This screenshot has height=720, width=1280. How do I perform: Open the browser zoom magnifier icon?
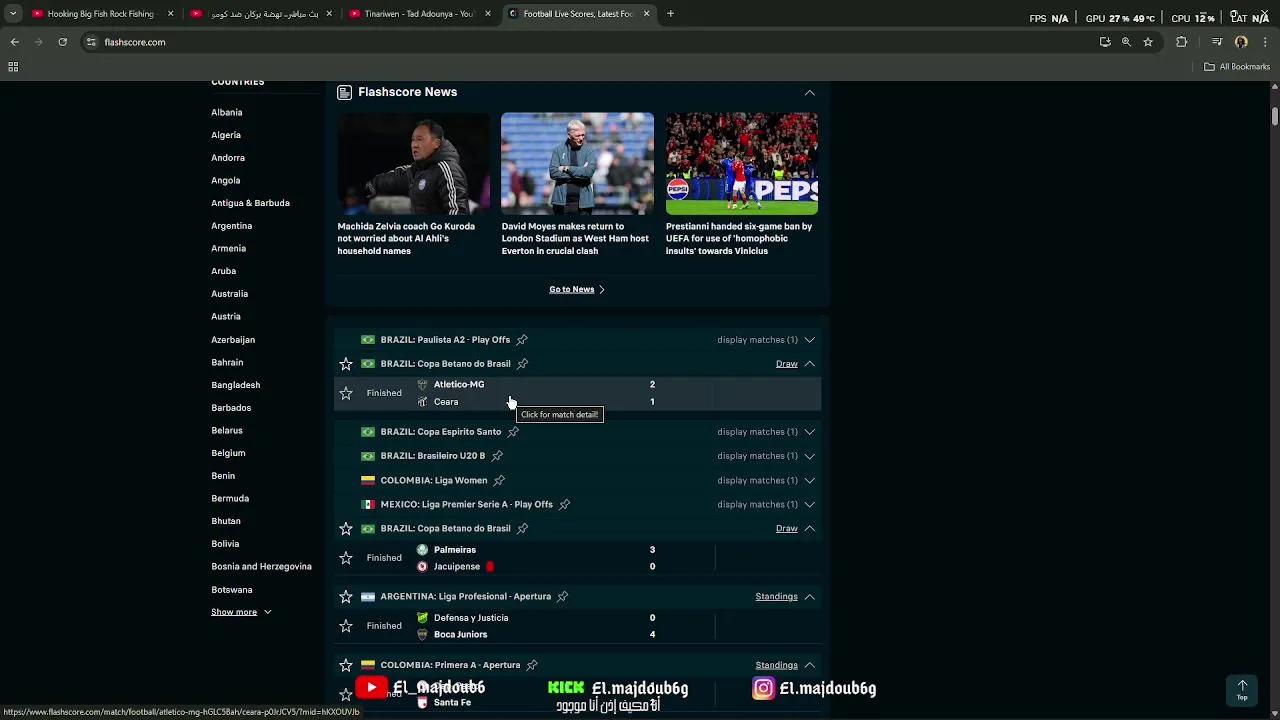[x=1126, y=42]
